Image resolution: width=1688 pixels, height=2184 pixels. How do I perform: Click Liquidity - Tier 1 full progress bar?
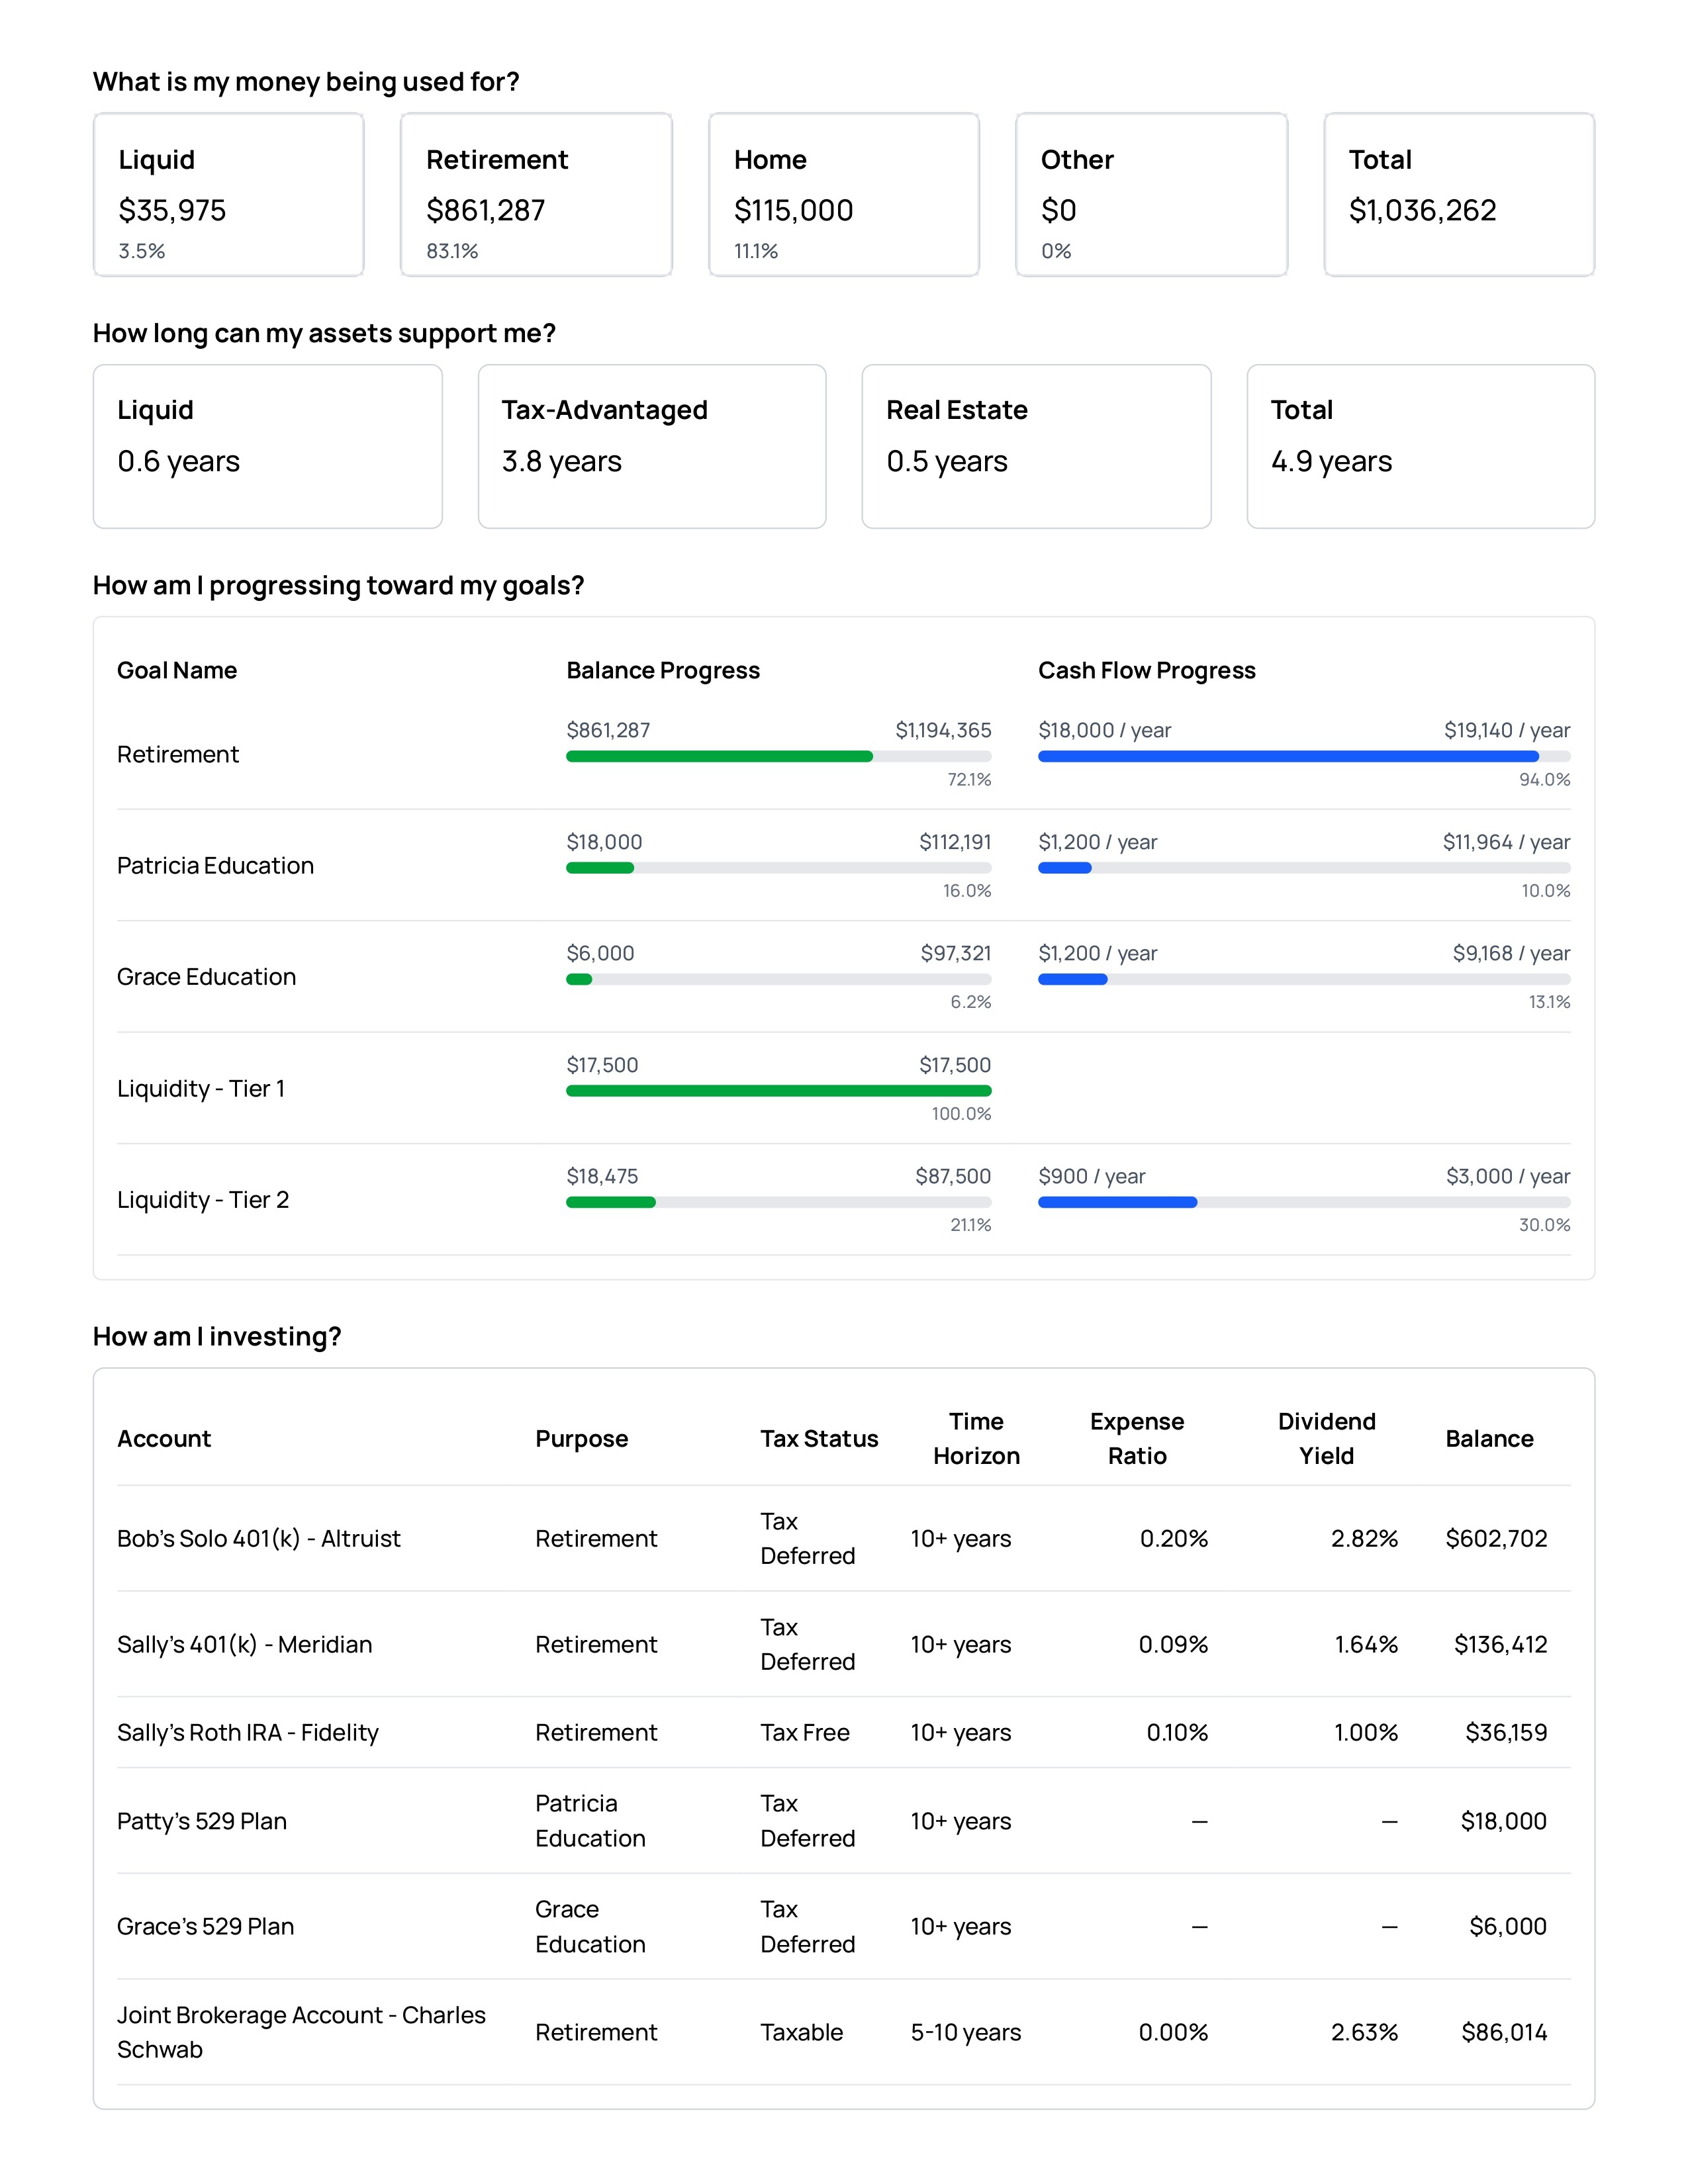click(x=778, y=1091)
